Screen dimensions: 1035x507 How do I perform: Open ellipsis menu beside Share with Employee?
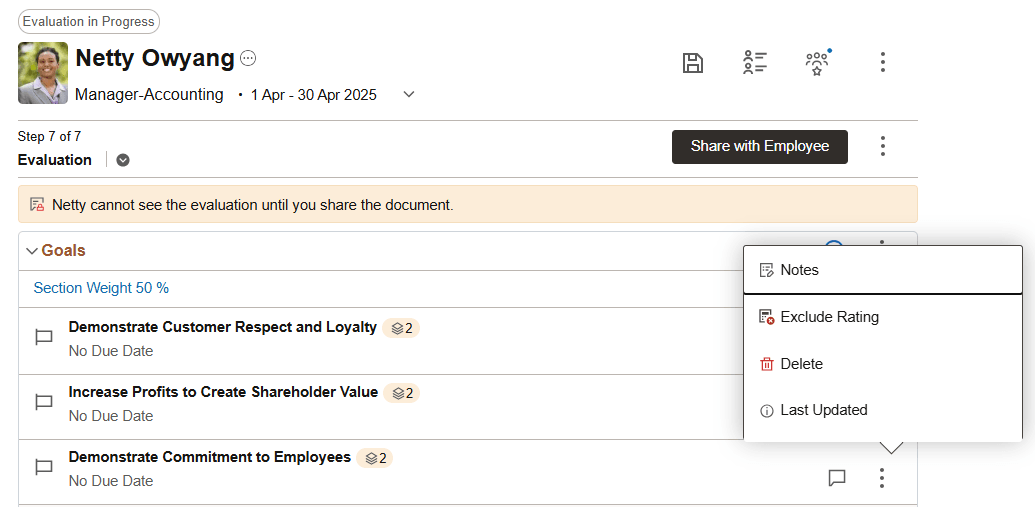point(883,146)
